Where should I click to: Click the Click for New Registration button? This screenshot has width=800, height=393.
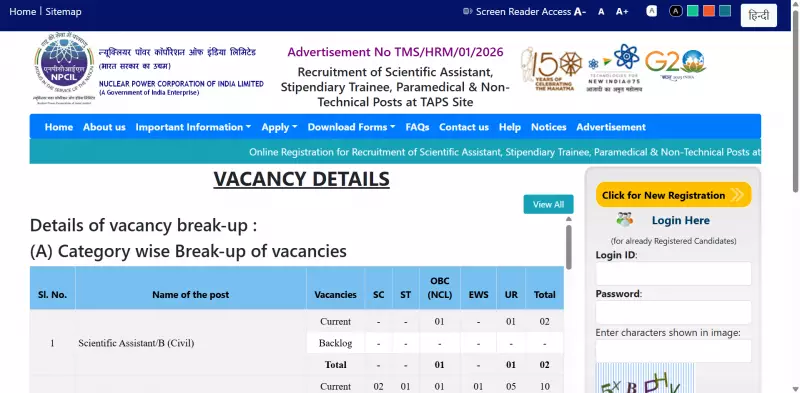tap(673, 194)
